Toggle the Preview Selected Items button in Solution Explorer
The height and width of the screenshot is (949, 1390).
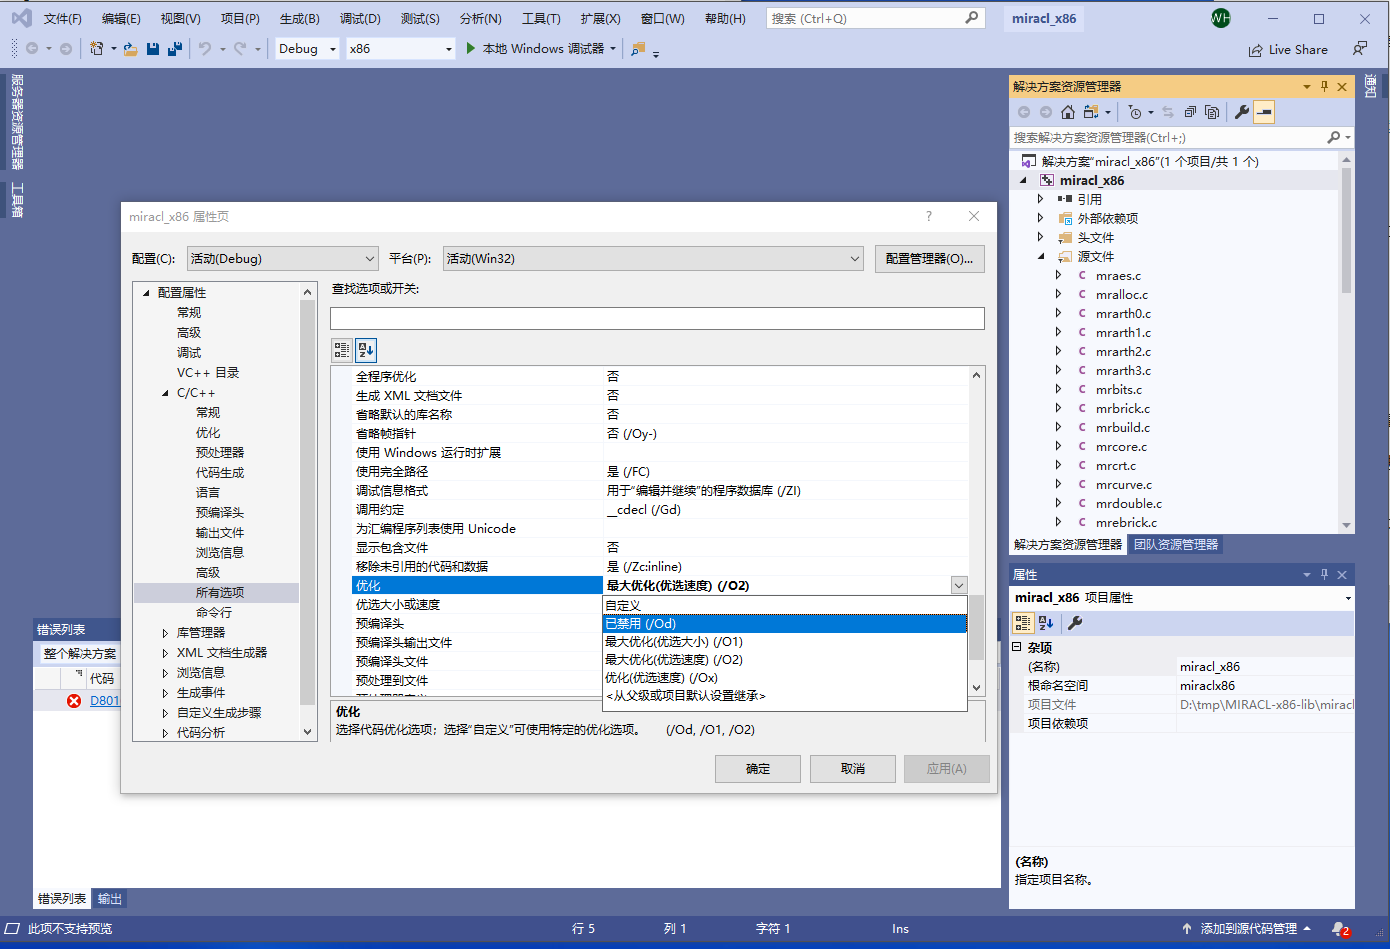pos(1264,112)
